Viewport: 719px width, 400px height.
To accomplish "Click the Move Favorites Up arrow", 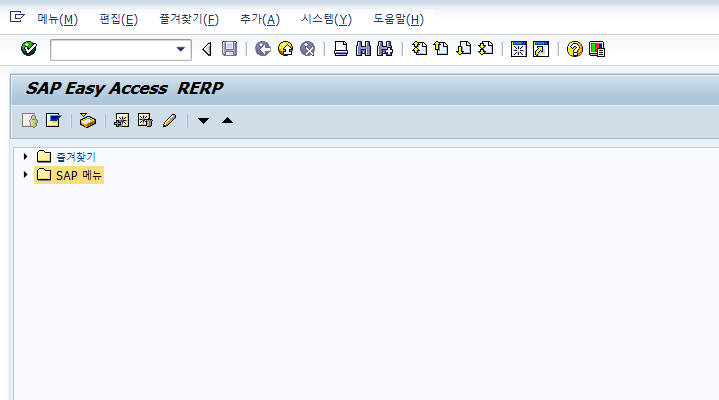I will click(227, 121).
